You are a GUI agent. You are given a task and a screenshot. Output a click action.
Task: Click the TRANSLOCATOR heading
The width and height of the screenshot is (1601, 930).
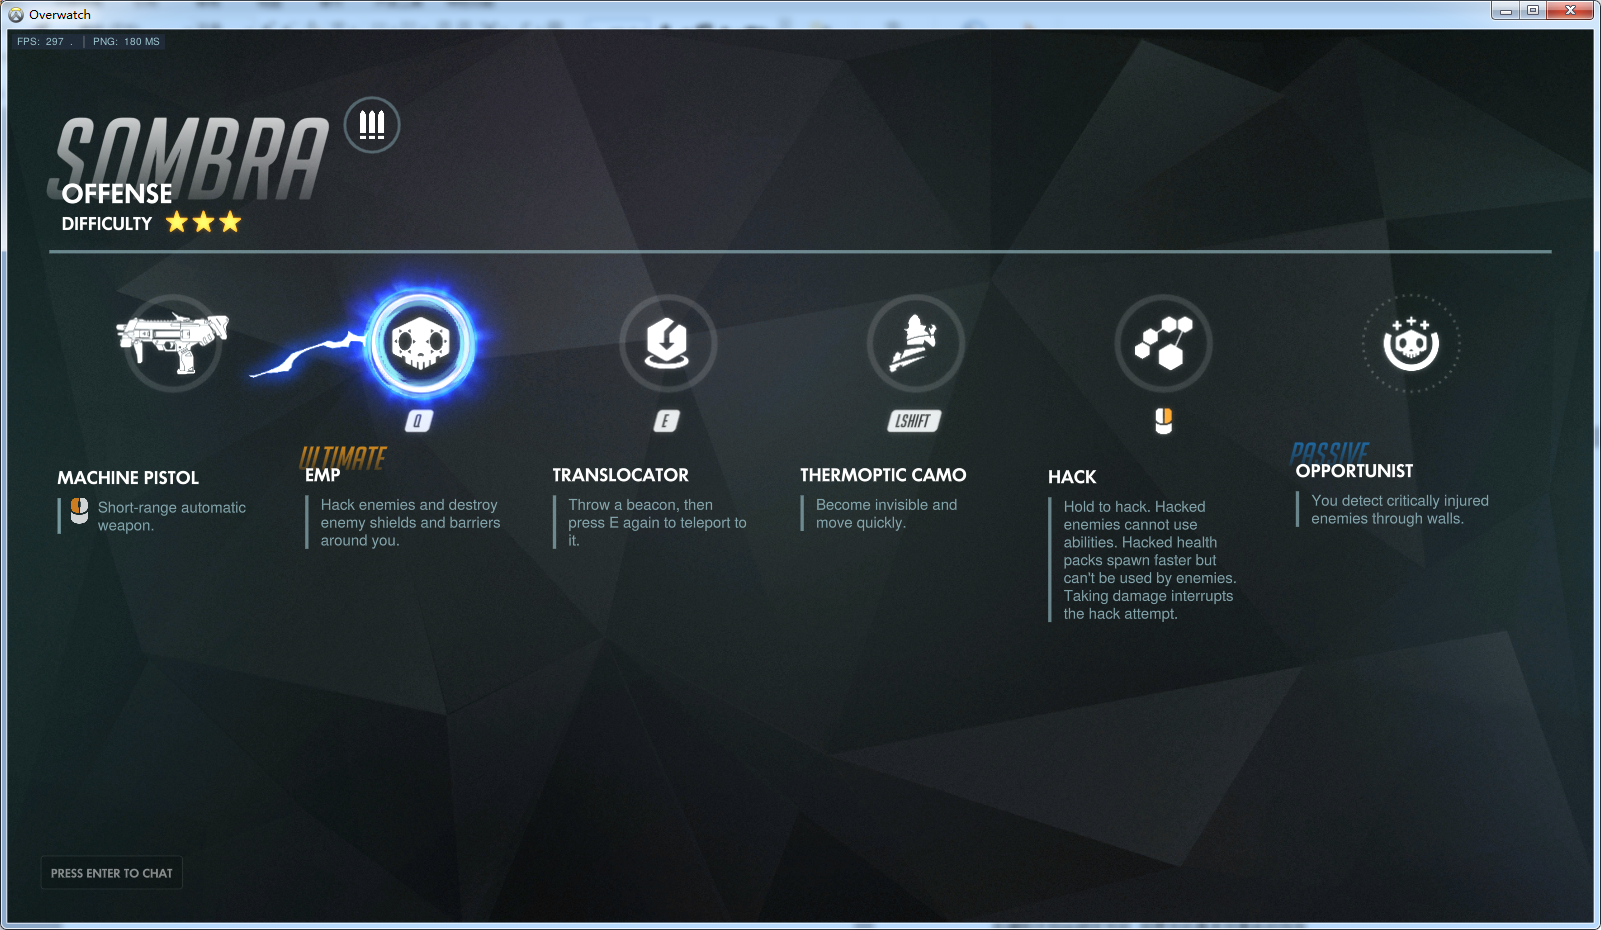[x=621, y=475]
